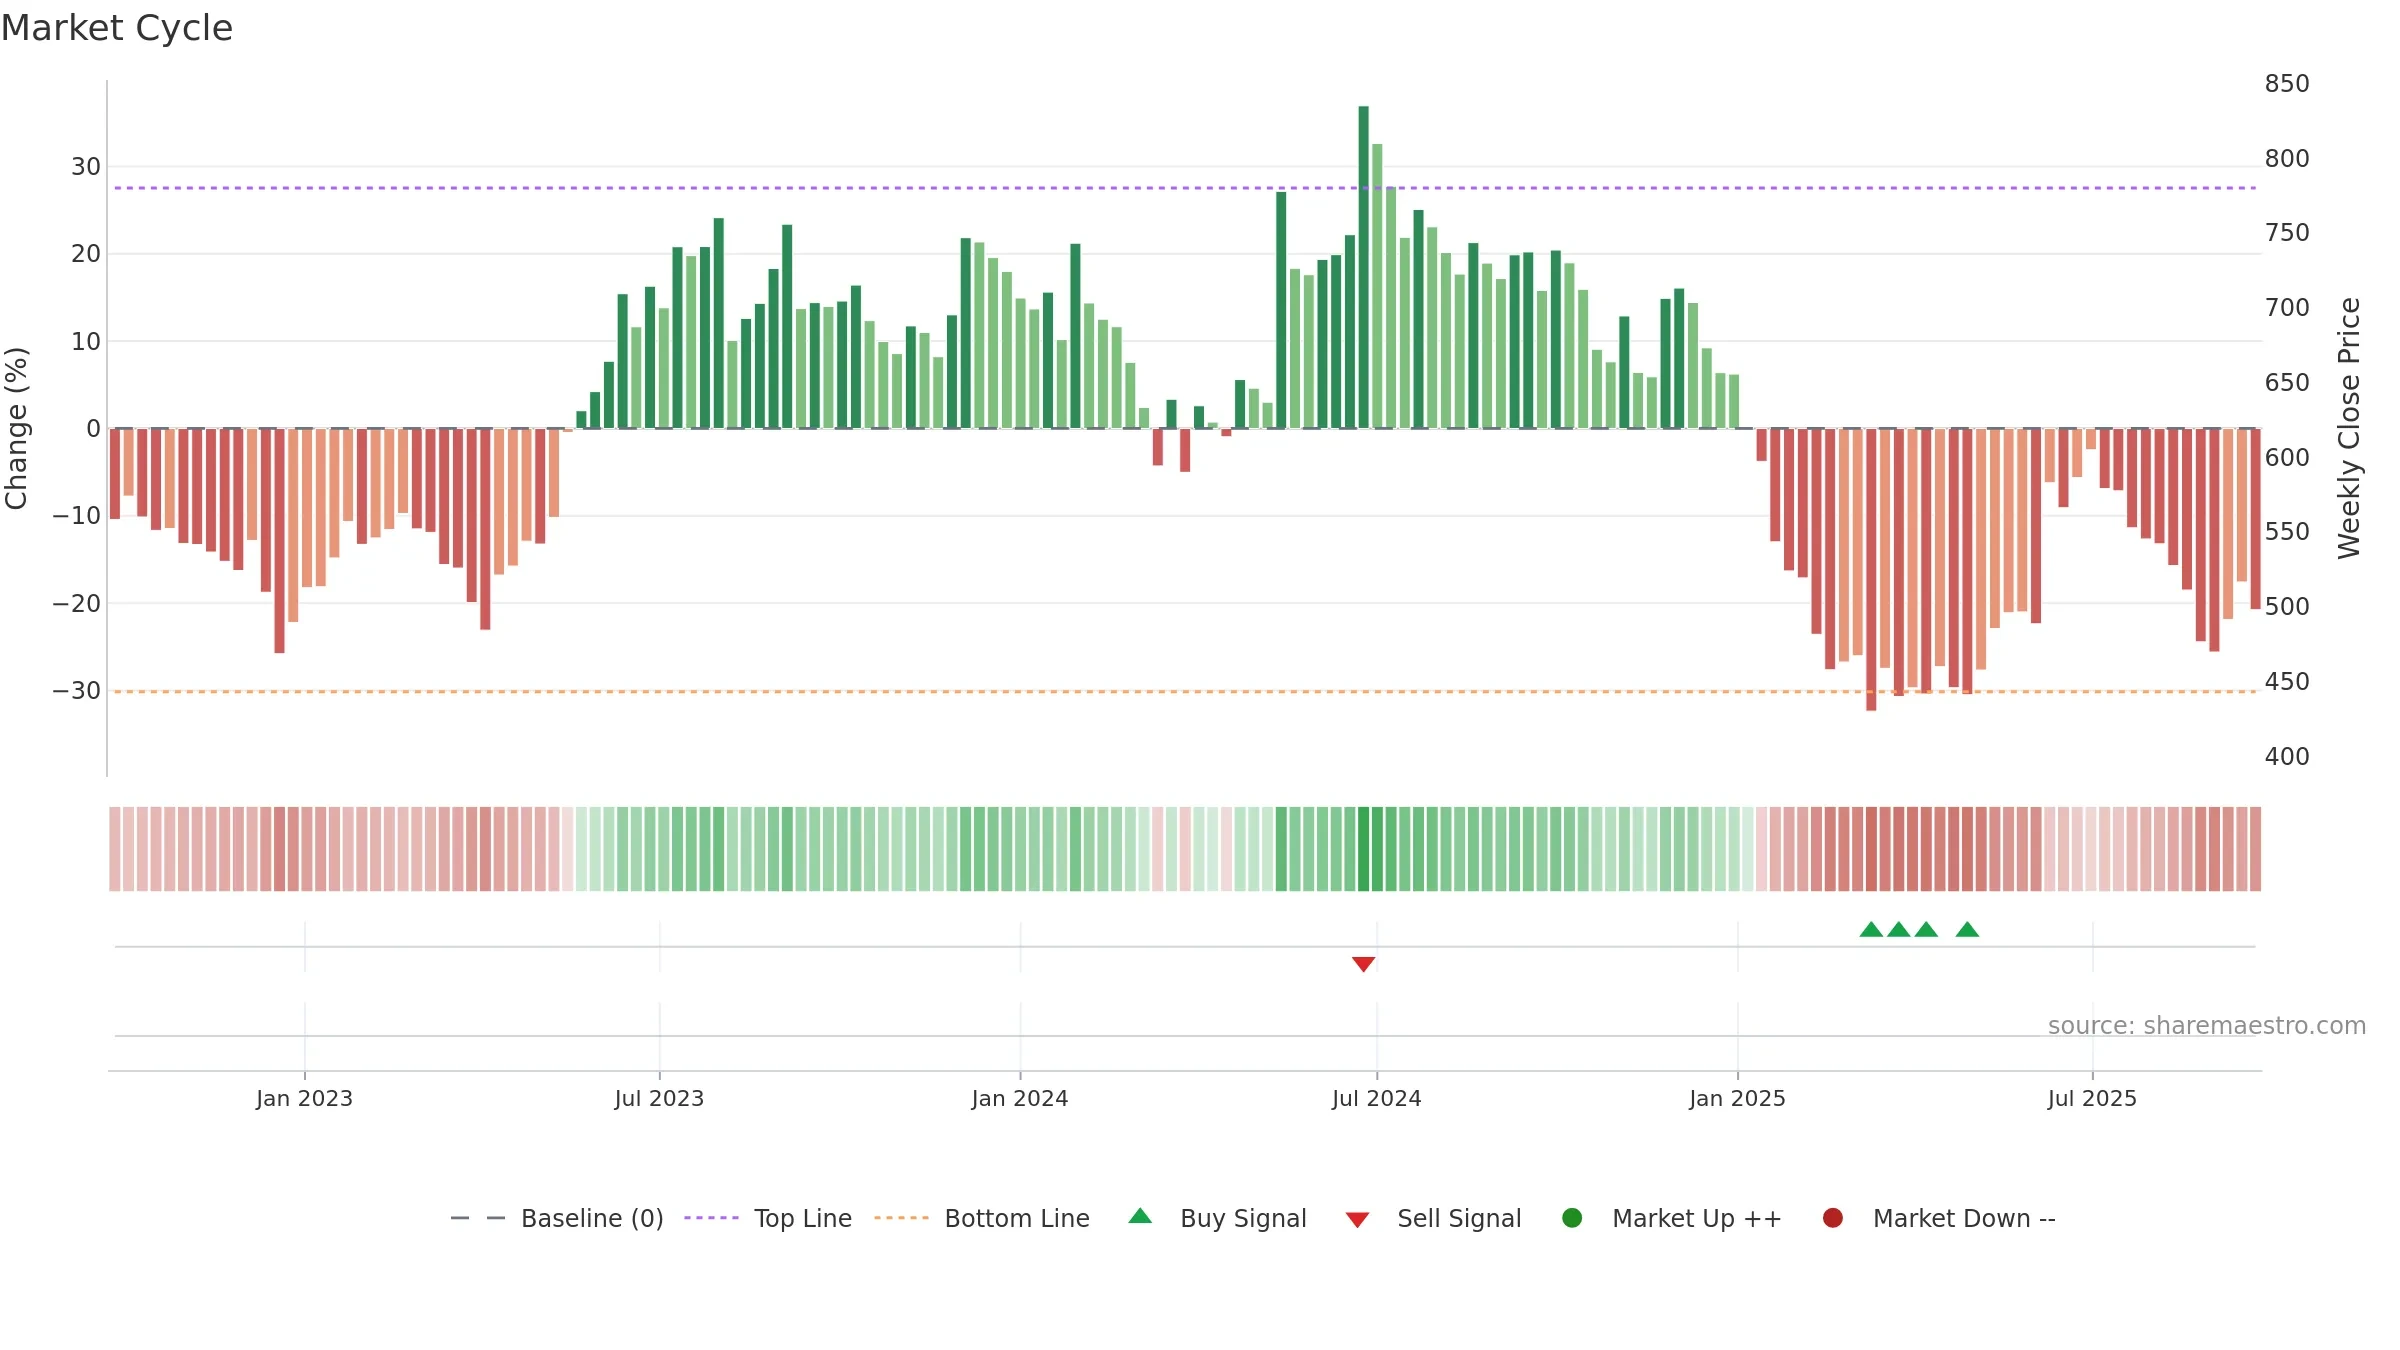Toggle the Buy Signal legend entry
The width and height of the screenshot is (2400, 1350).
coord(1217,1219)
